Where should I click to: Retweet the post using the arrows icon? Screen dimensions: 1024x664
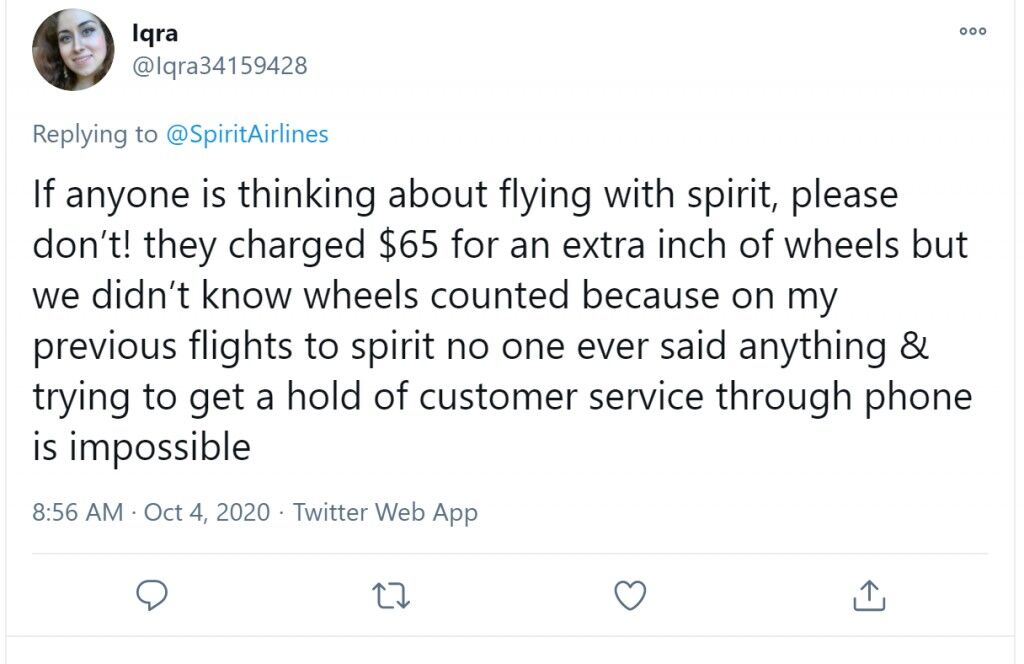[x=391, y=595]
